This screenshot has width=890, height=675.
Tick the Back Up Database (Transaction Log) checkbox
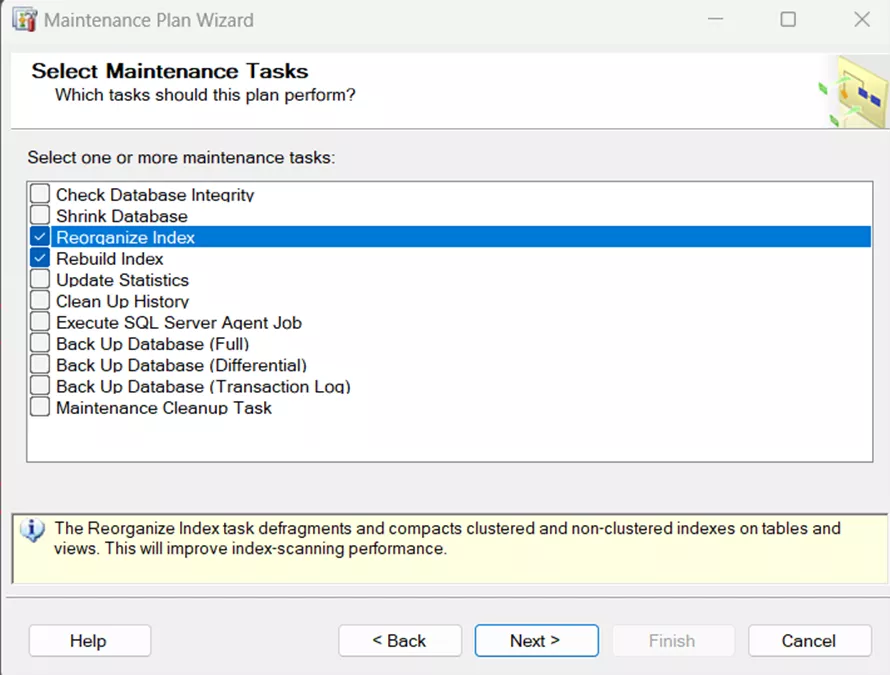pyautogui.click(x=40, y=385)
